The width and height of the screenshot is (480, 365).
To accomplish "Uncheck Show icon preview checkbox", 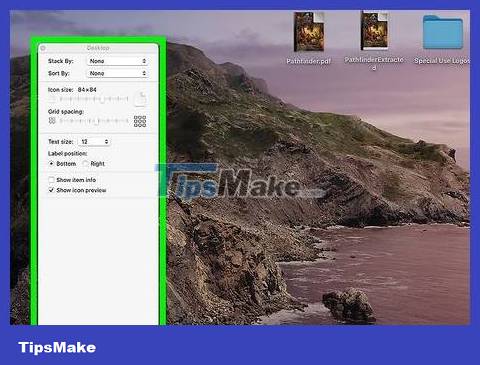I will coord(51,190).
